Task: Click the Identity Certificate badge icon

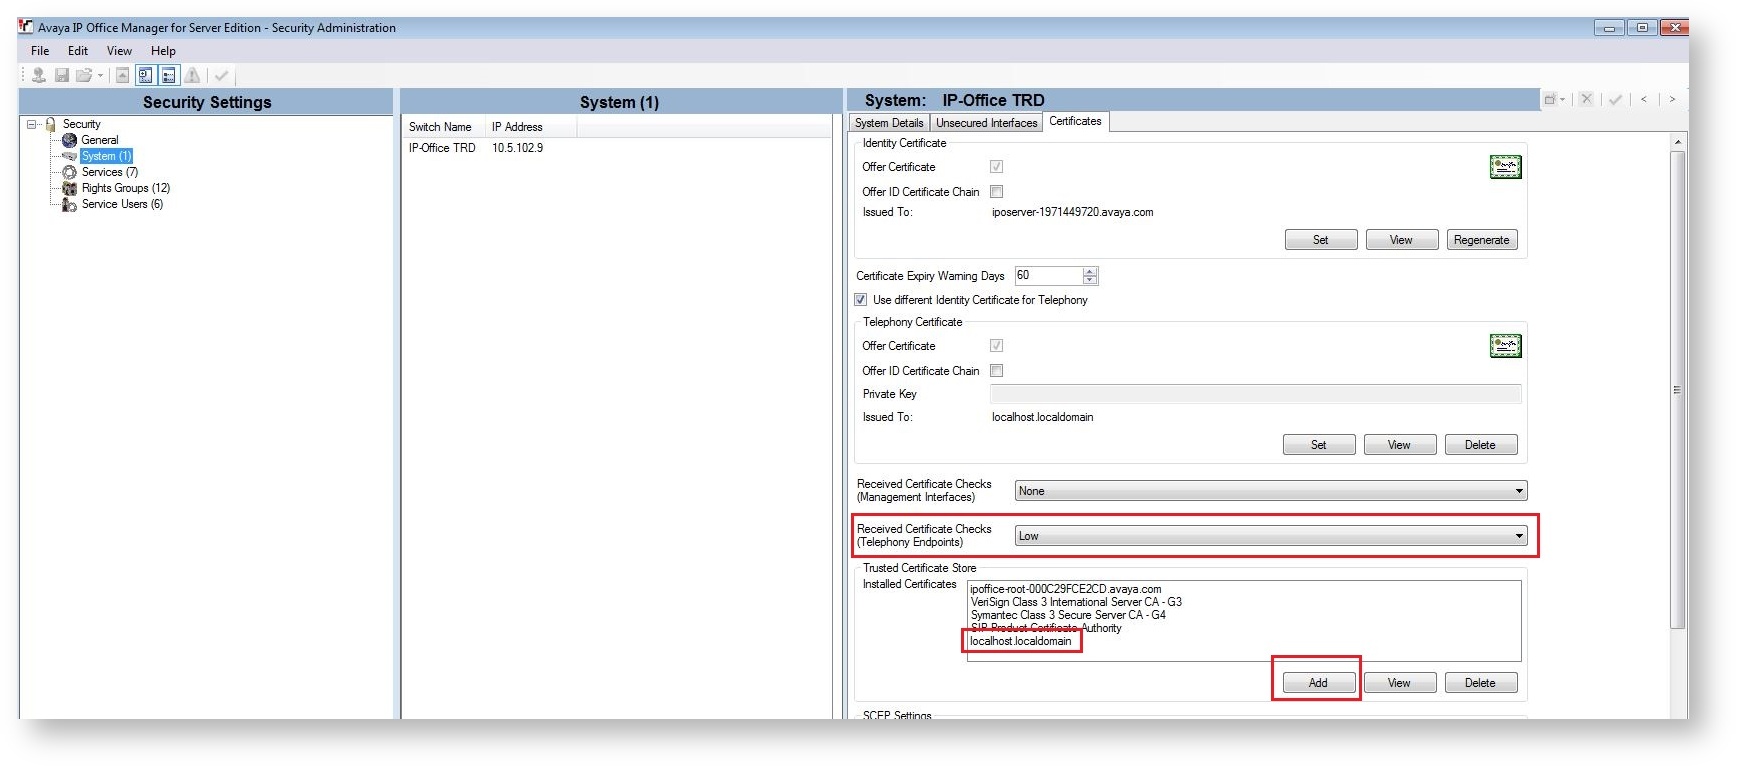Action: 1505,167
